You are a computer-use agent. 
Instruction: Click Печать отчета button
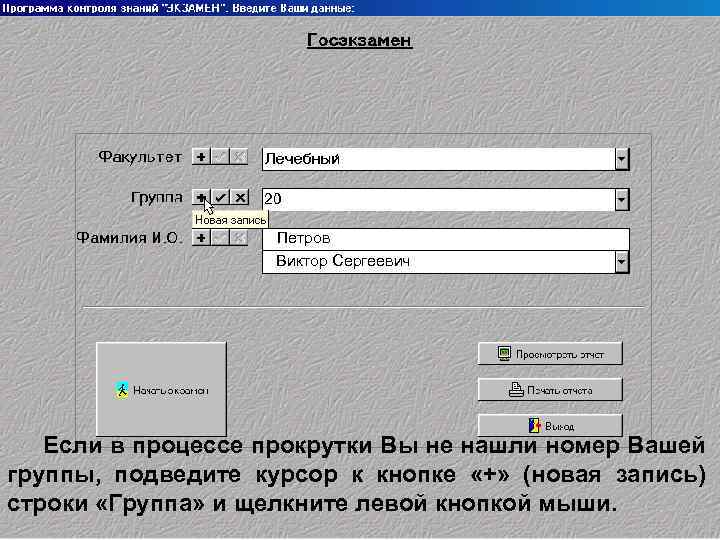point(550,390)
